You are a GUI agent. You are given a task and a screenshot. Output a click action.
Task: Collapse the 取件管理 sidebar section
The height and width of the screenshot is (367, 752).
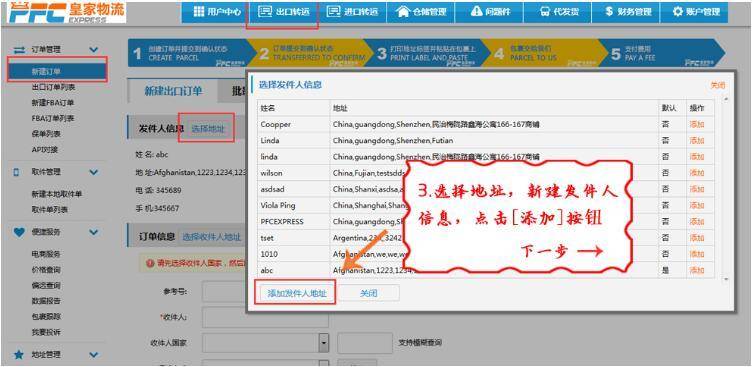tap(94, 172)
